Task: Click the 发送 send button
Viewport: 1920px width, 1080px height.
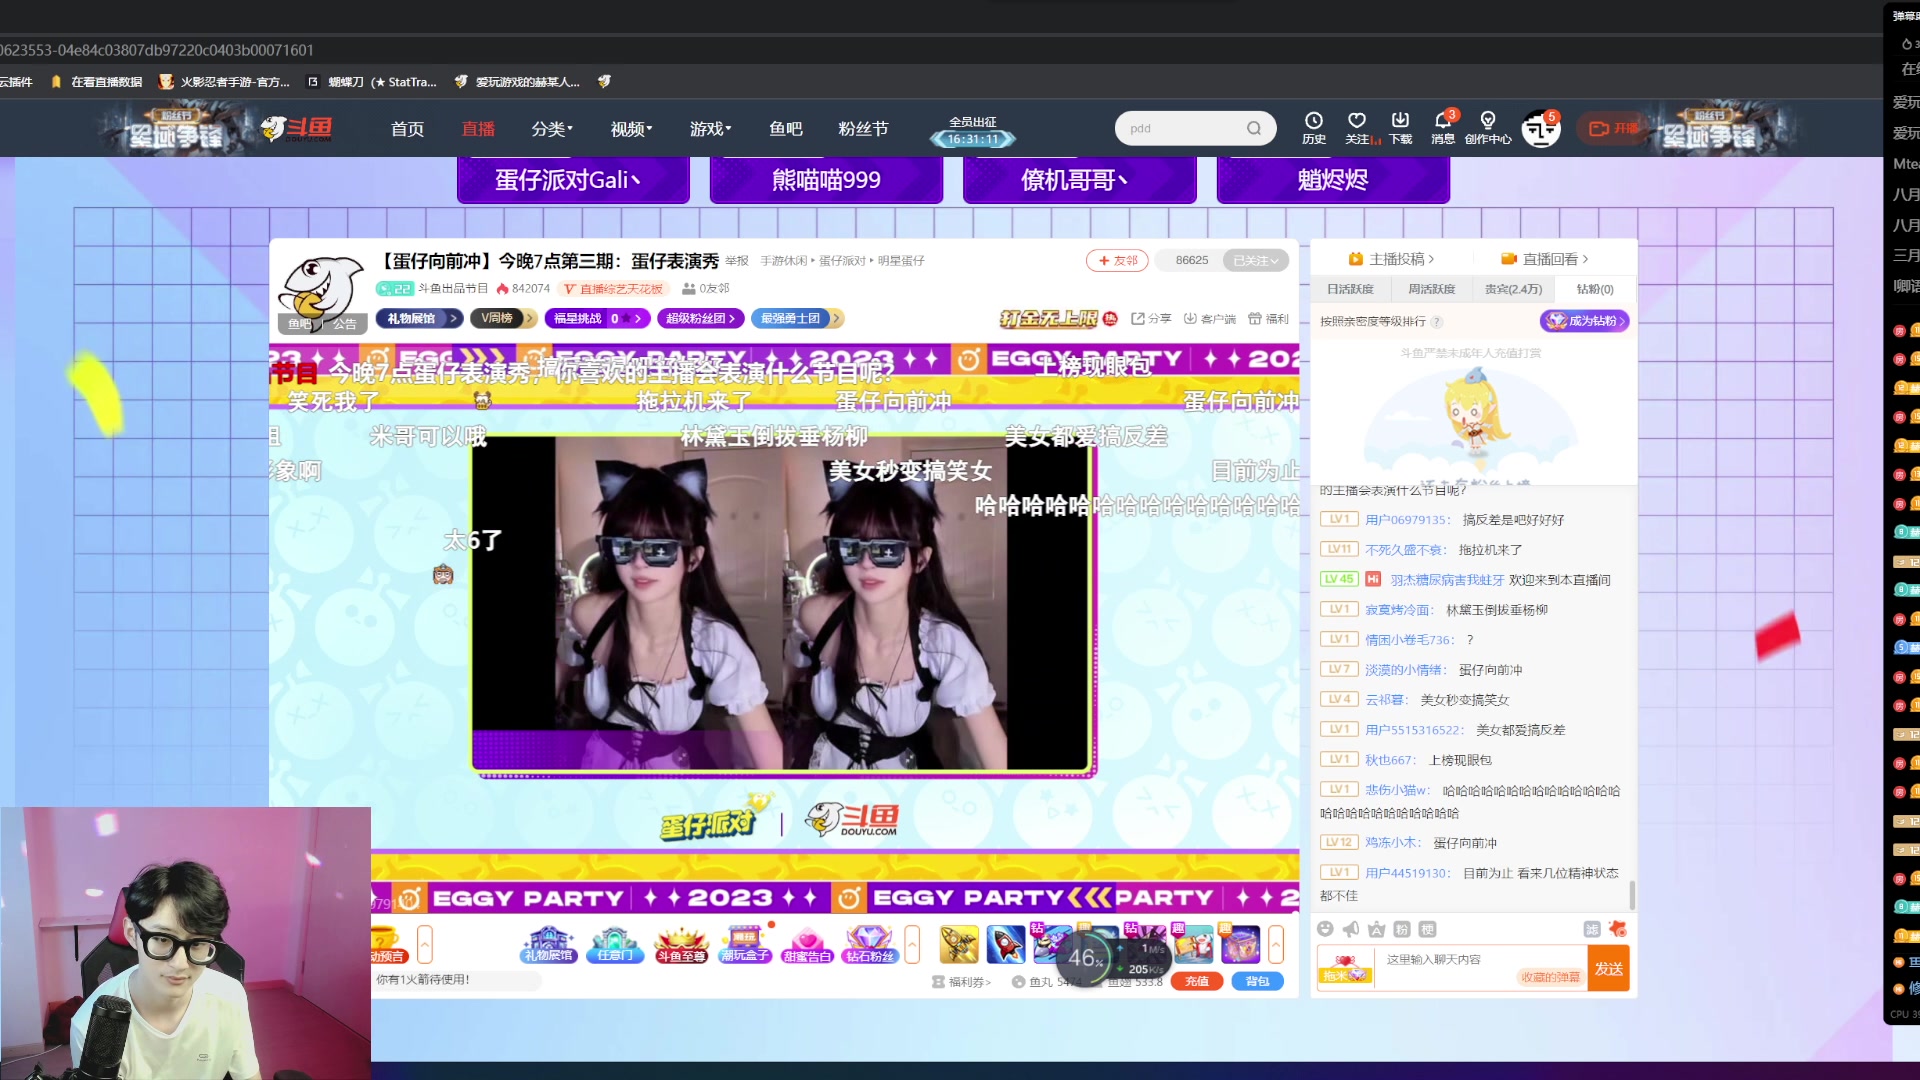Action: pos(1608,968)
